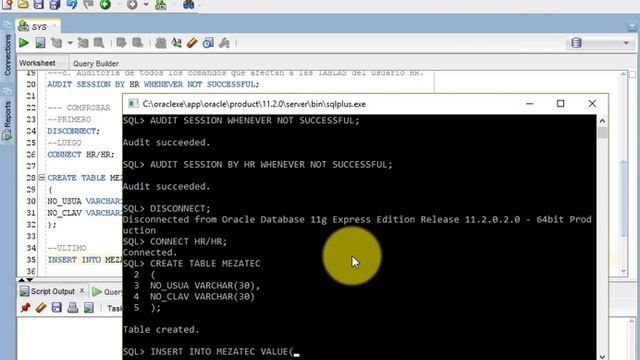Image resolution: width=640 pixels, height=360 pixels.
Task: Minimize the sqlplus.exe console window
Action: (x=529, y=104)
